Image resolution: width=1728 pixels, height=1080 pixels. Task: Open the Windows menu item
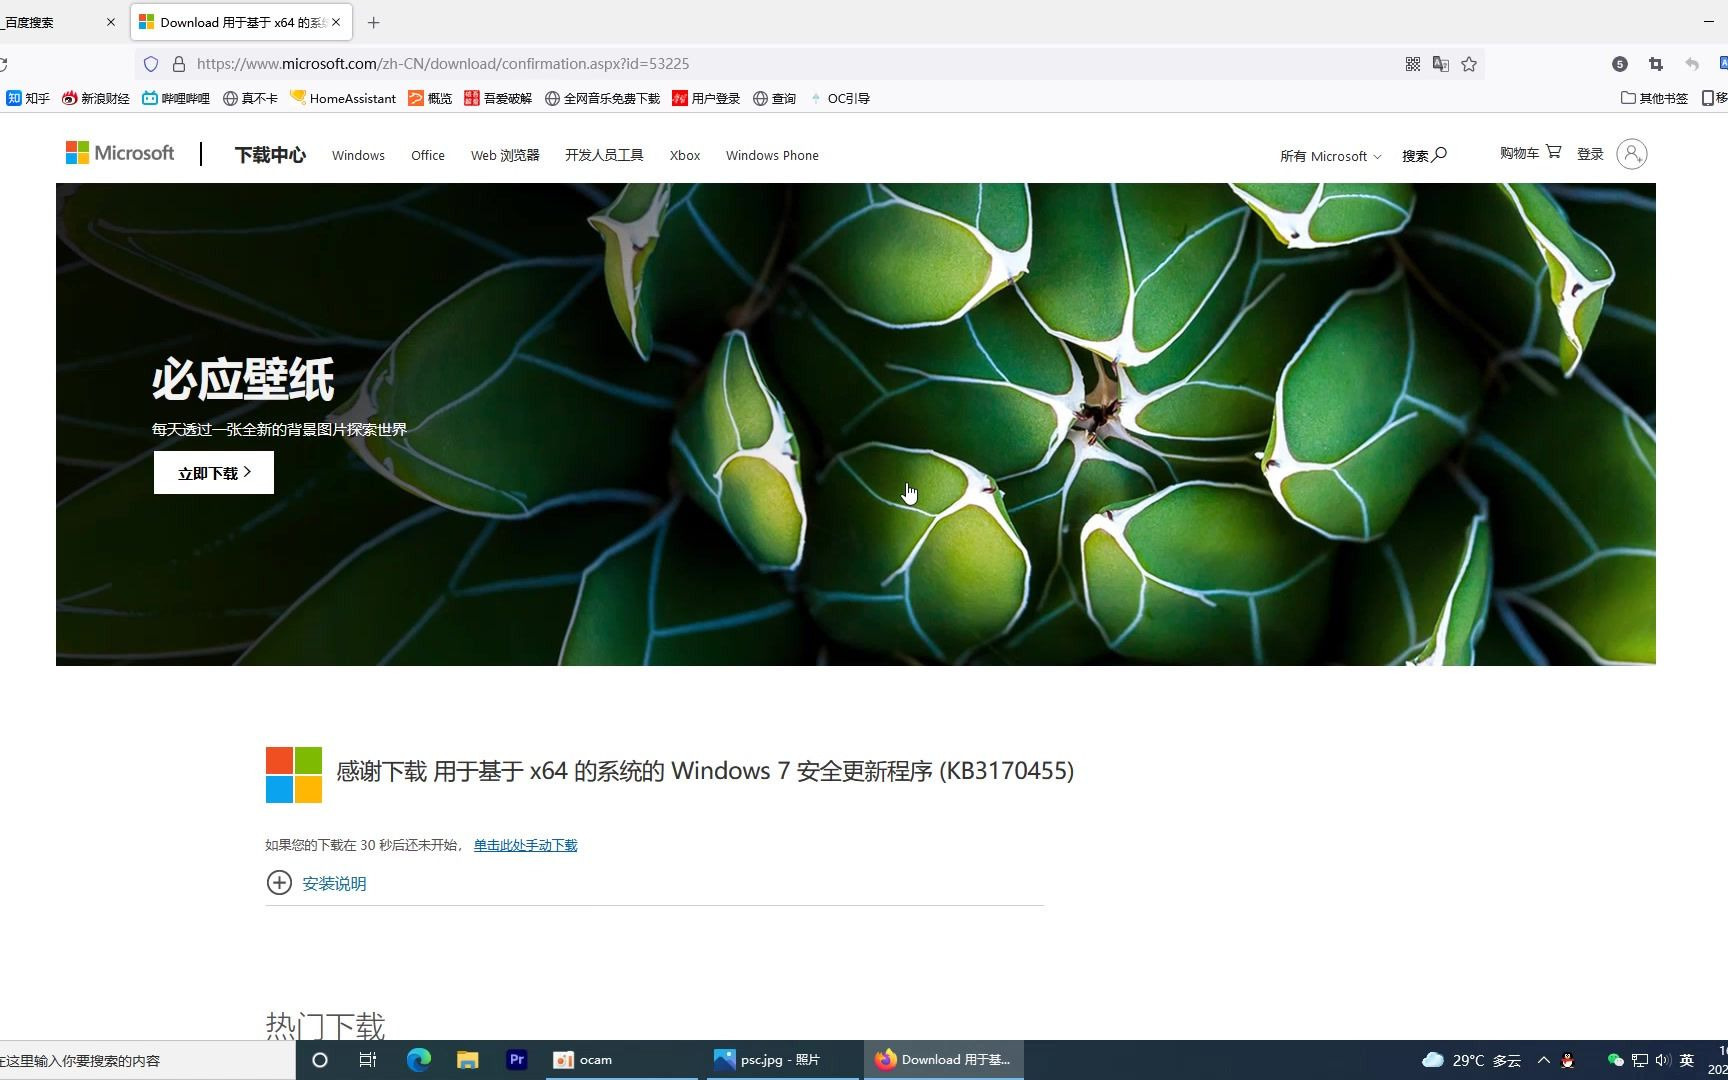(358, 155)
